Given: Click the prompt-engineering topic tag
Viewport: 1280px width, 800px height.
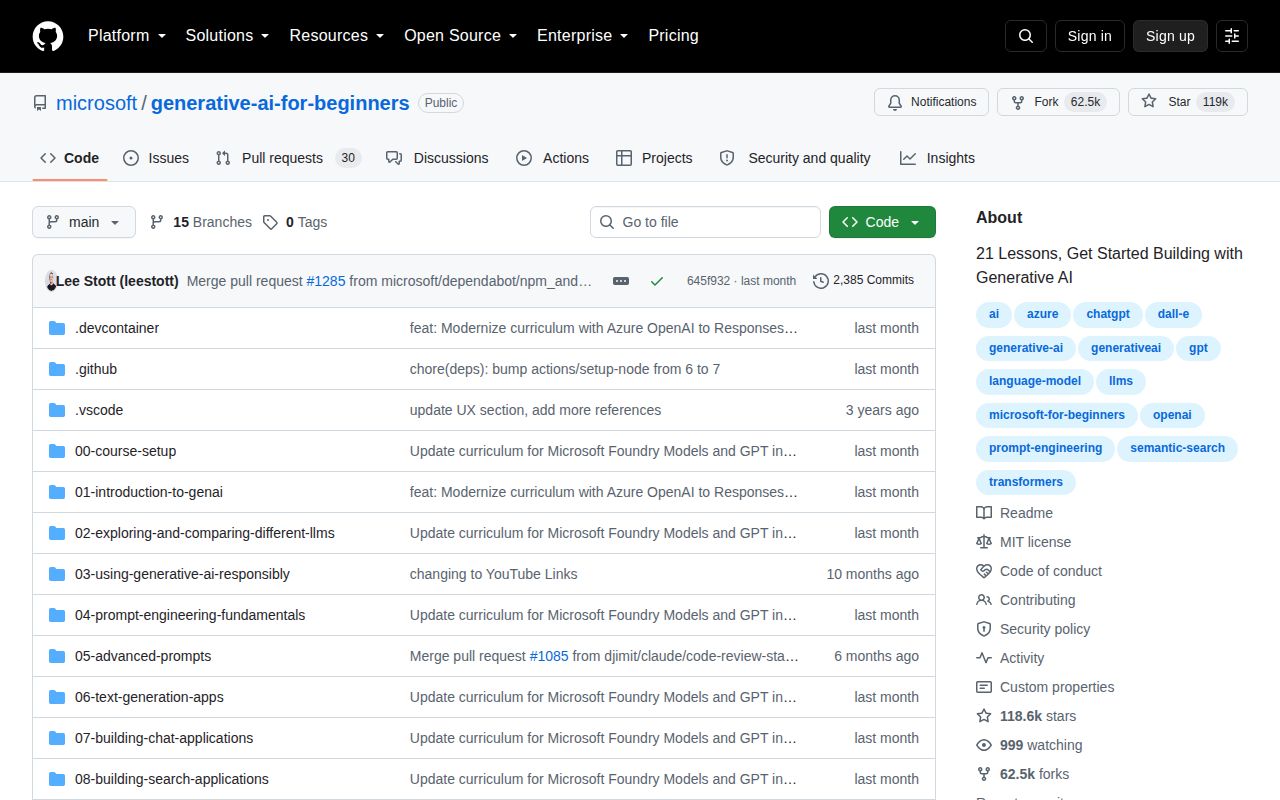Looking at the screenshot, I should [1045, 448].
